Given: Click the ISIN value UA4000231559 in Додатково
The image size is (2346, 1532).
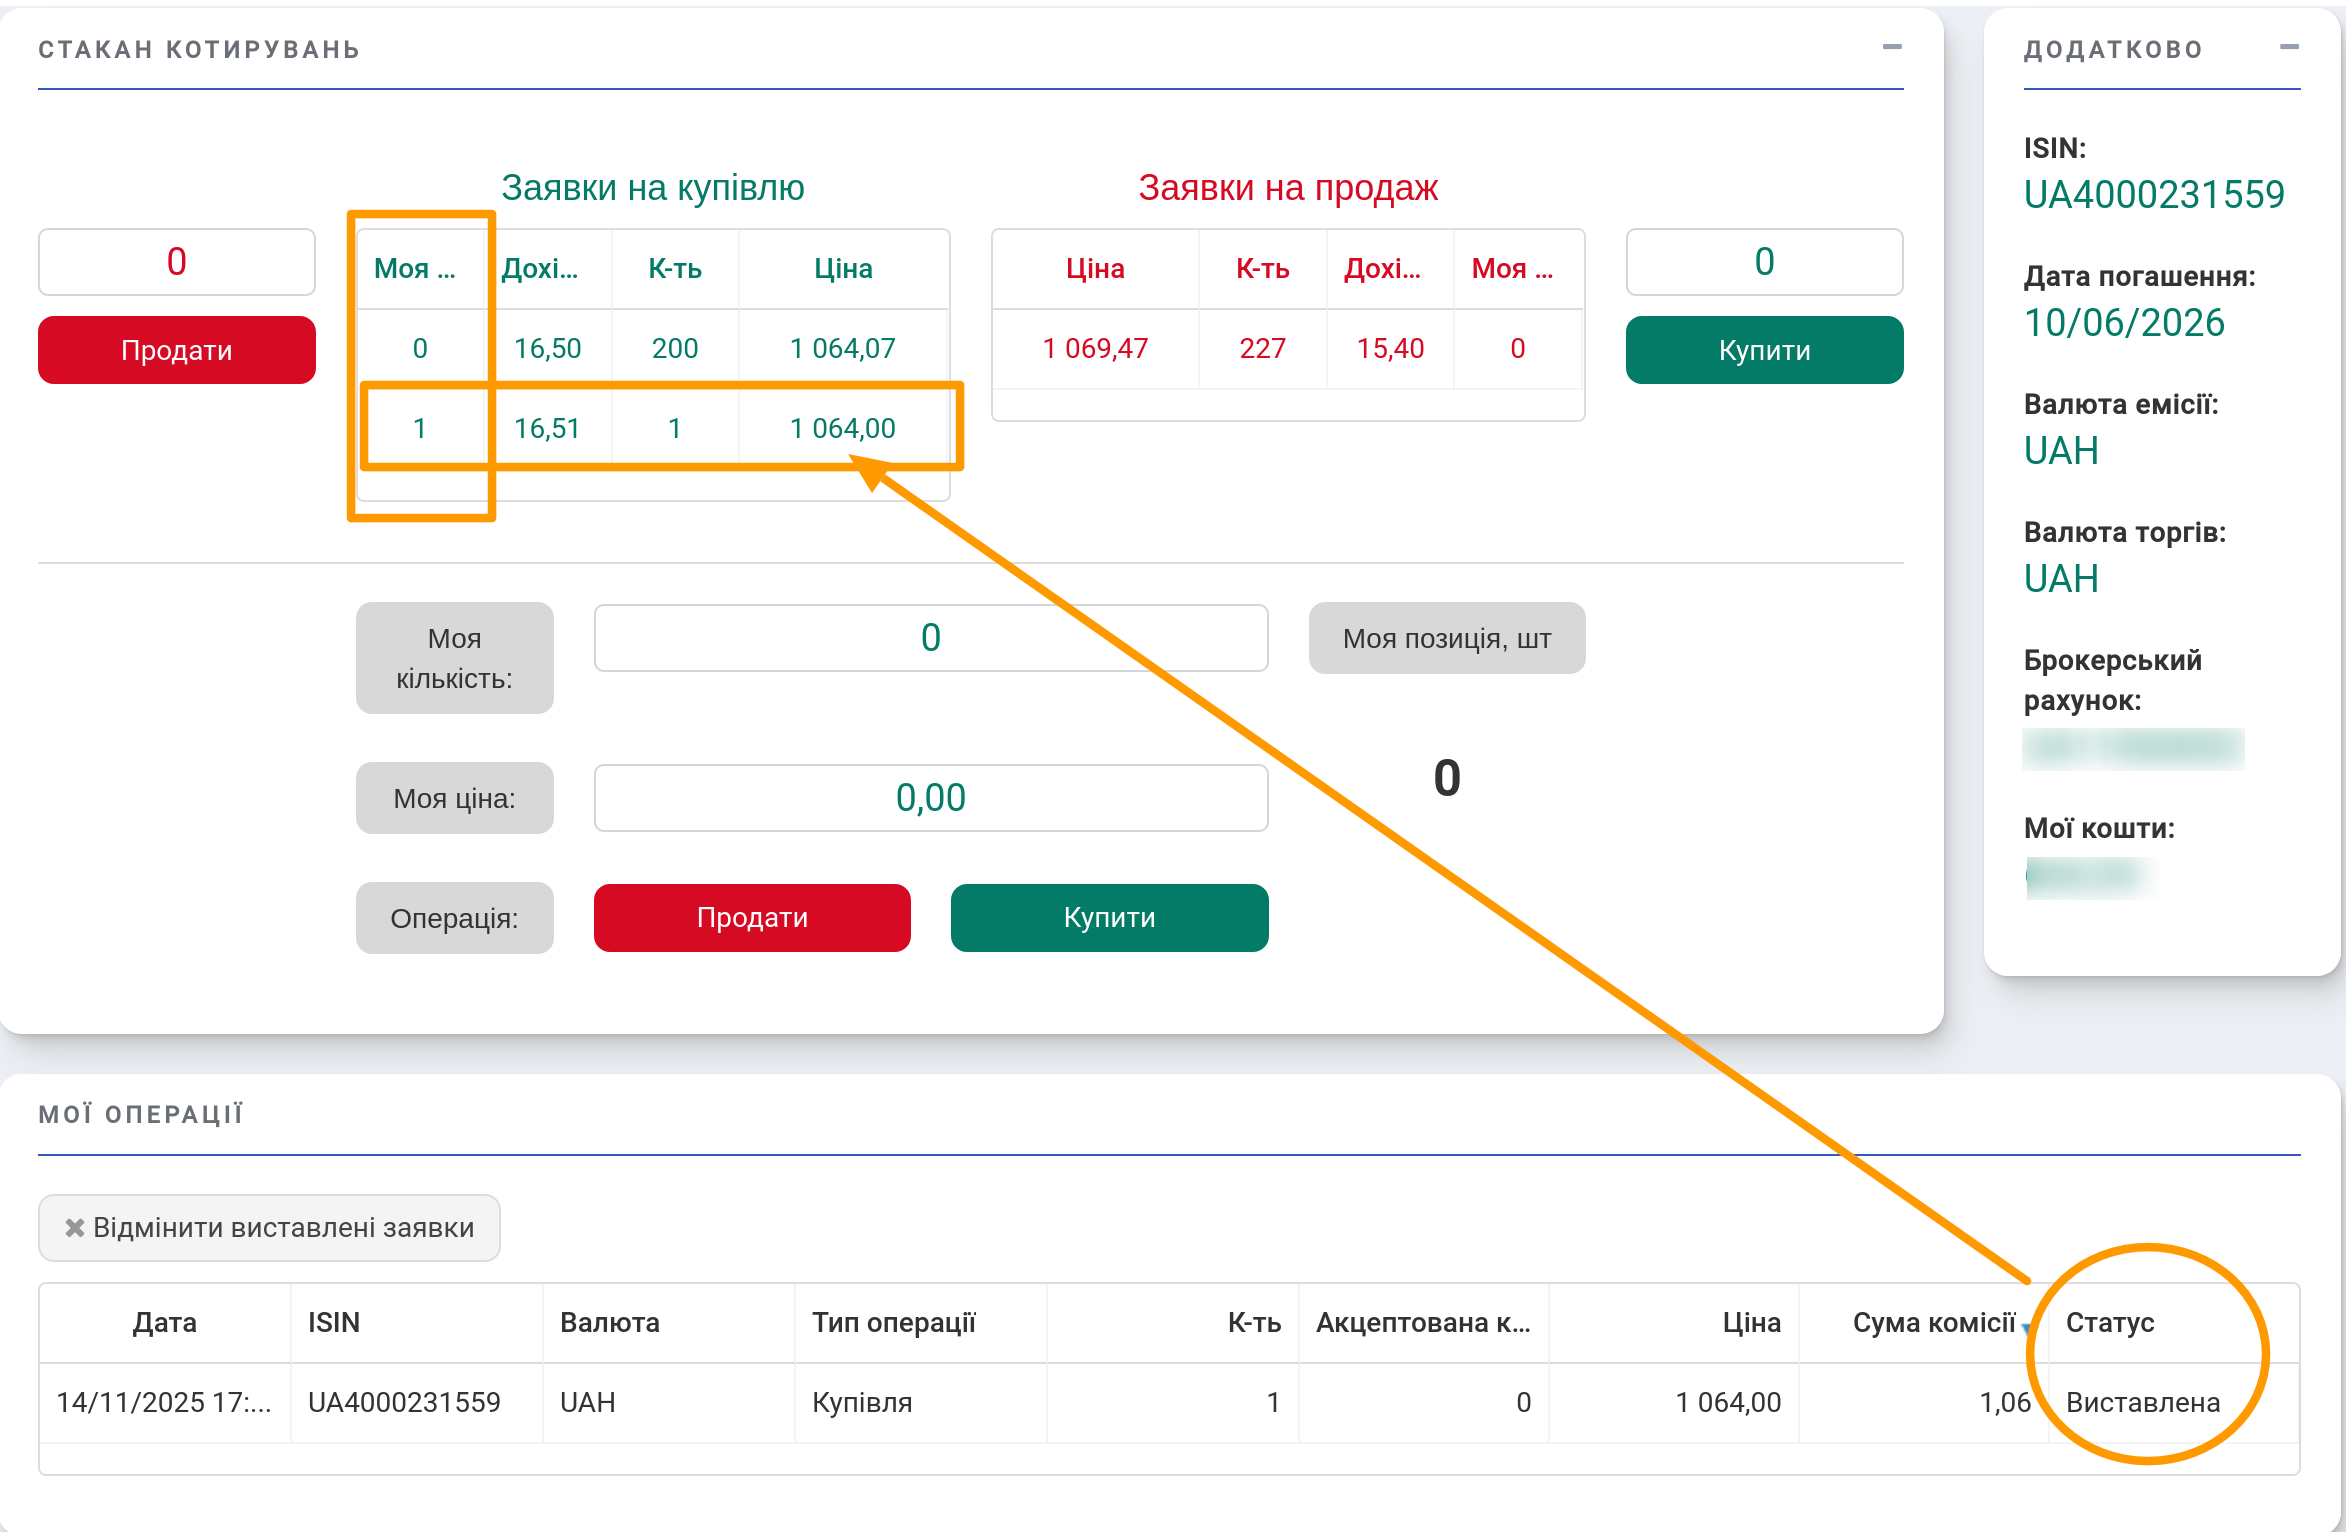Looking at the screenshot, I should pos(2154,194).
